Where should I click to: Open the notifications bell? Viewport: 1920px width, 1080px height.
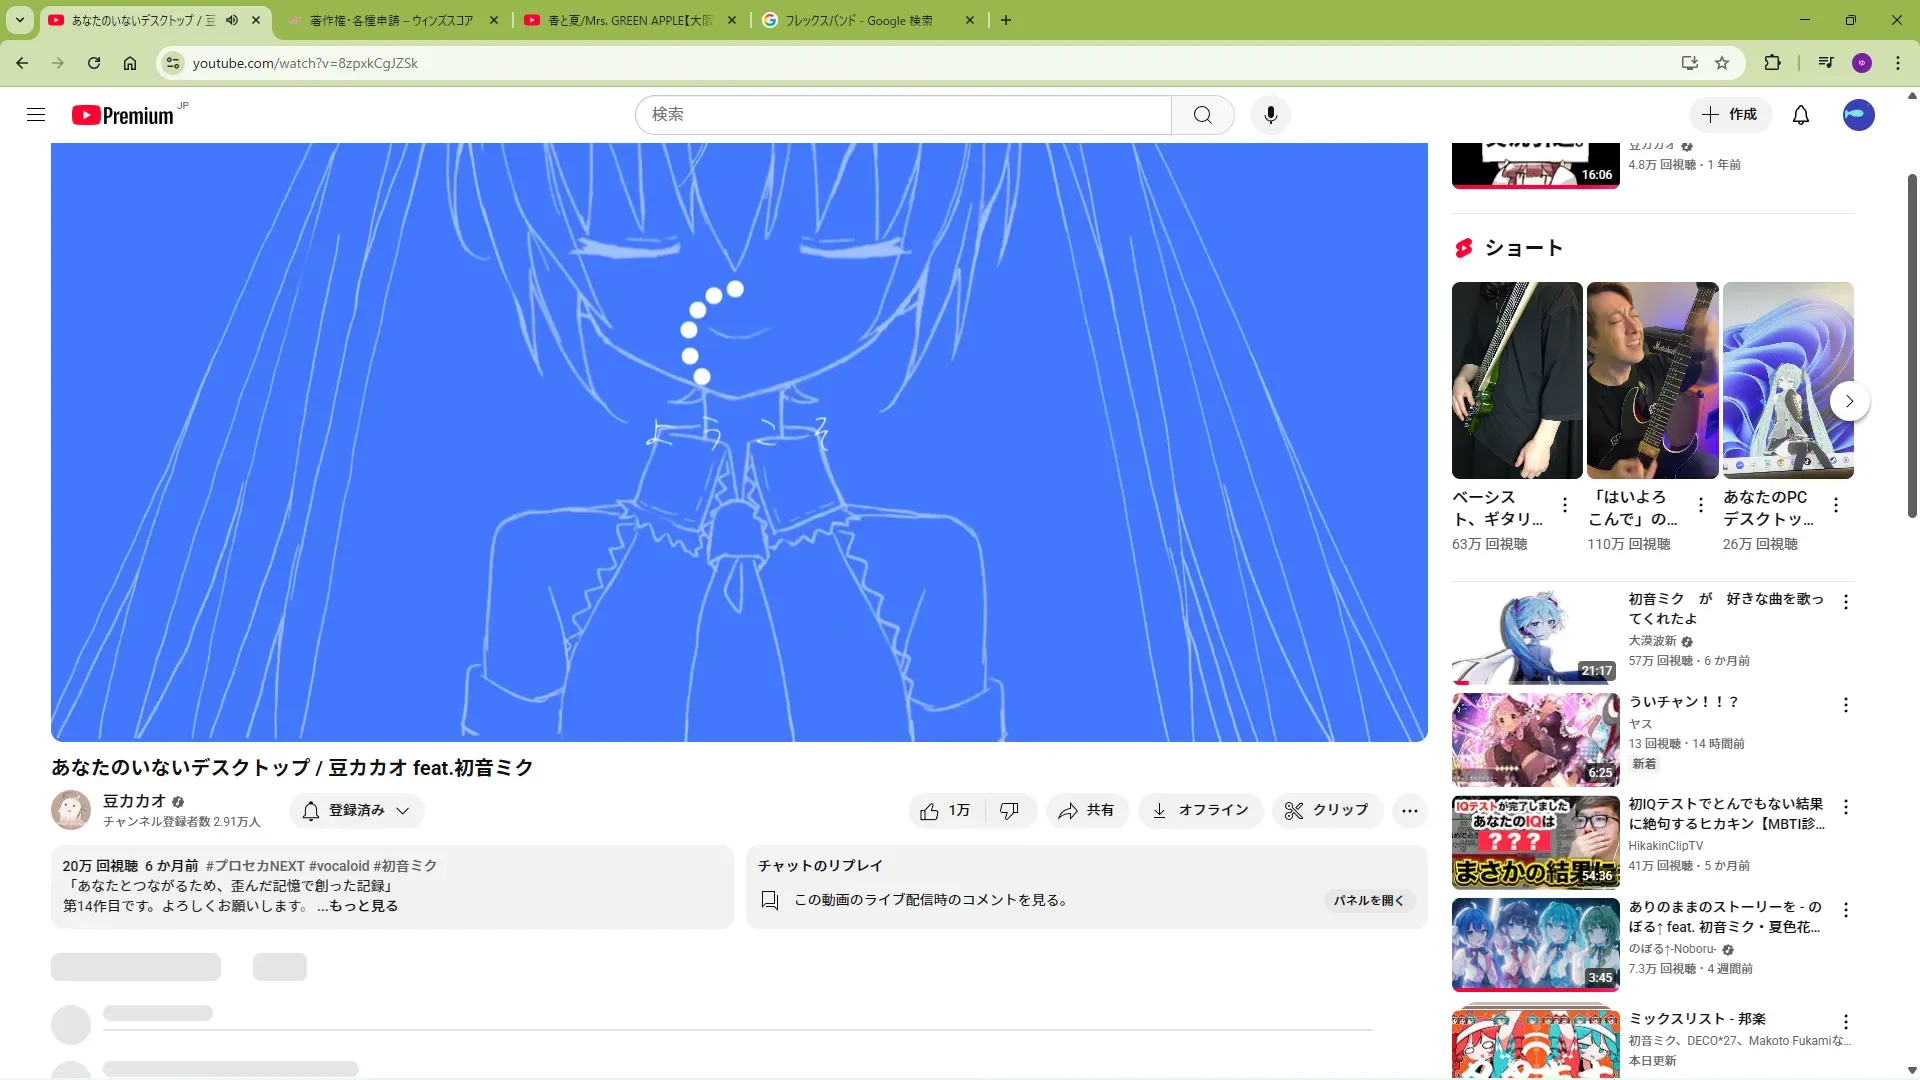coord(1800,115)
